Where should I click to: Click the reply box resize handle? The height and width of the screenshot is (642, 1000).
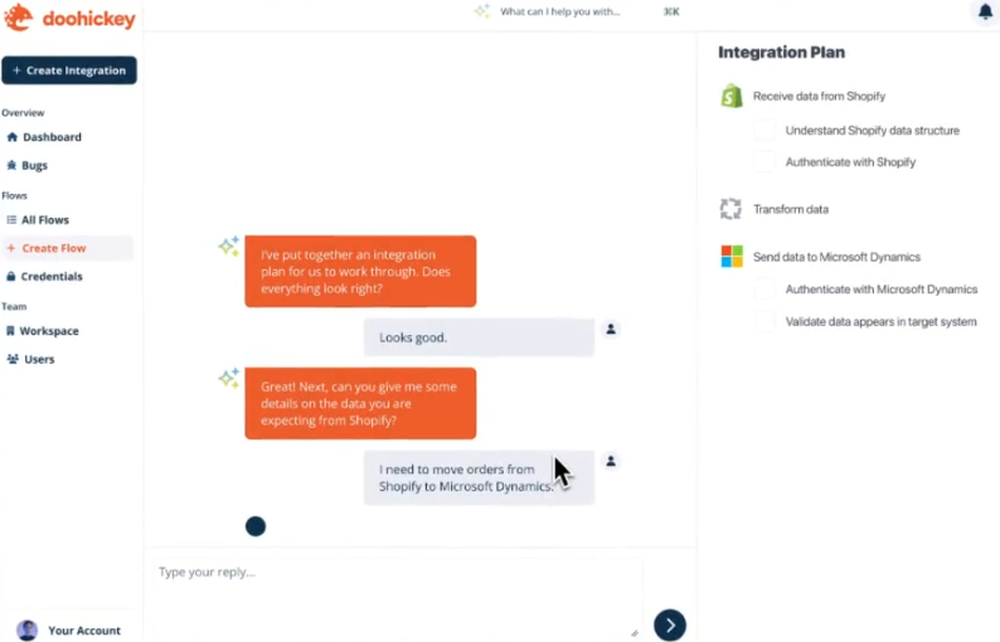pyautogui.click(x=635, y=633)
